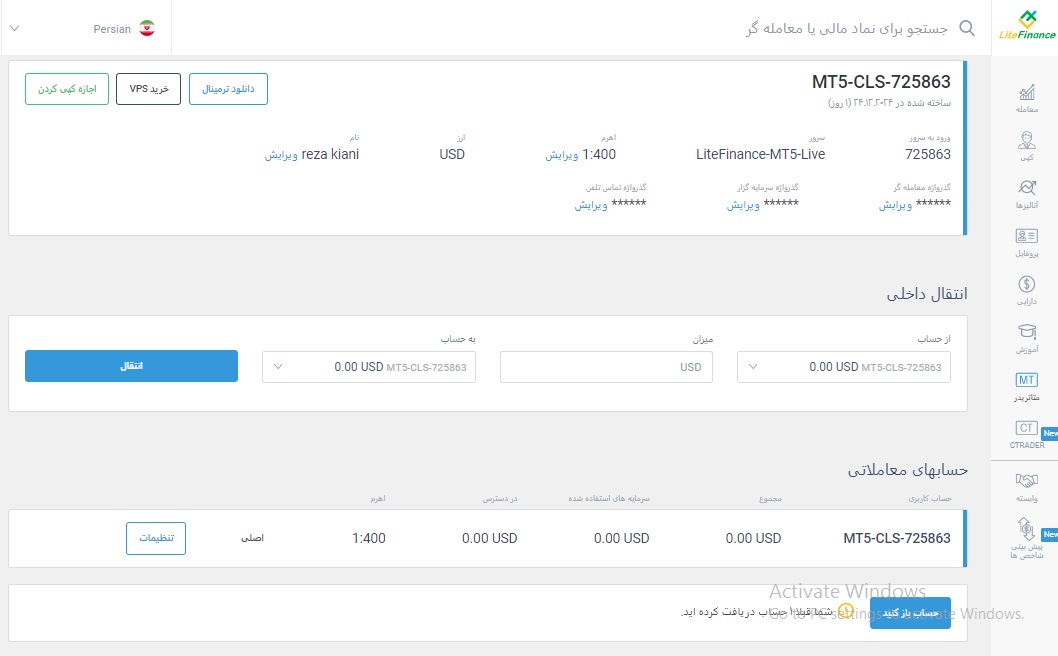1058x656 pixels.
Task: Open the 'به حساب' destination account dropdown
Action: click(368, 367)
